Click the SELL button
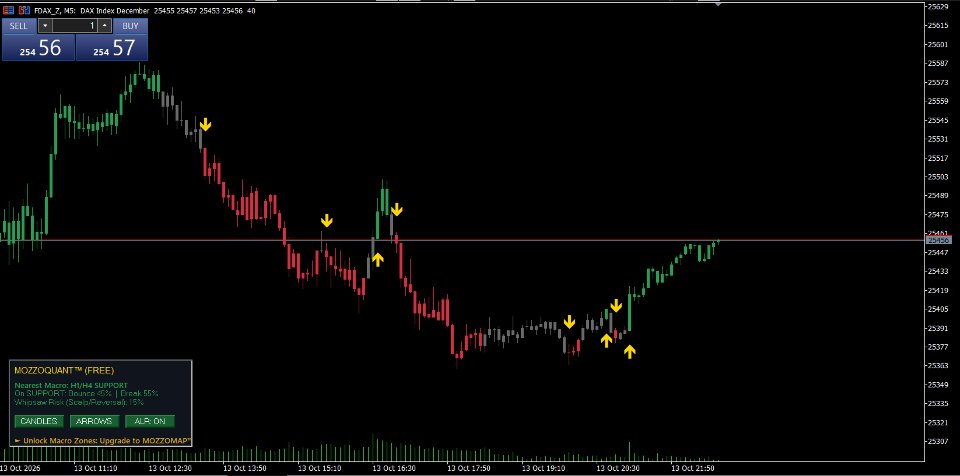Screen dimensions: 960x476 (x=19, y=26)
